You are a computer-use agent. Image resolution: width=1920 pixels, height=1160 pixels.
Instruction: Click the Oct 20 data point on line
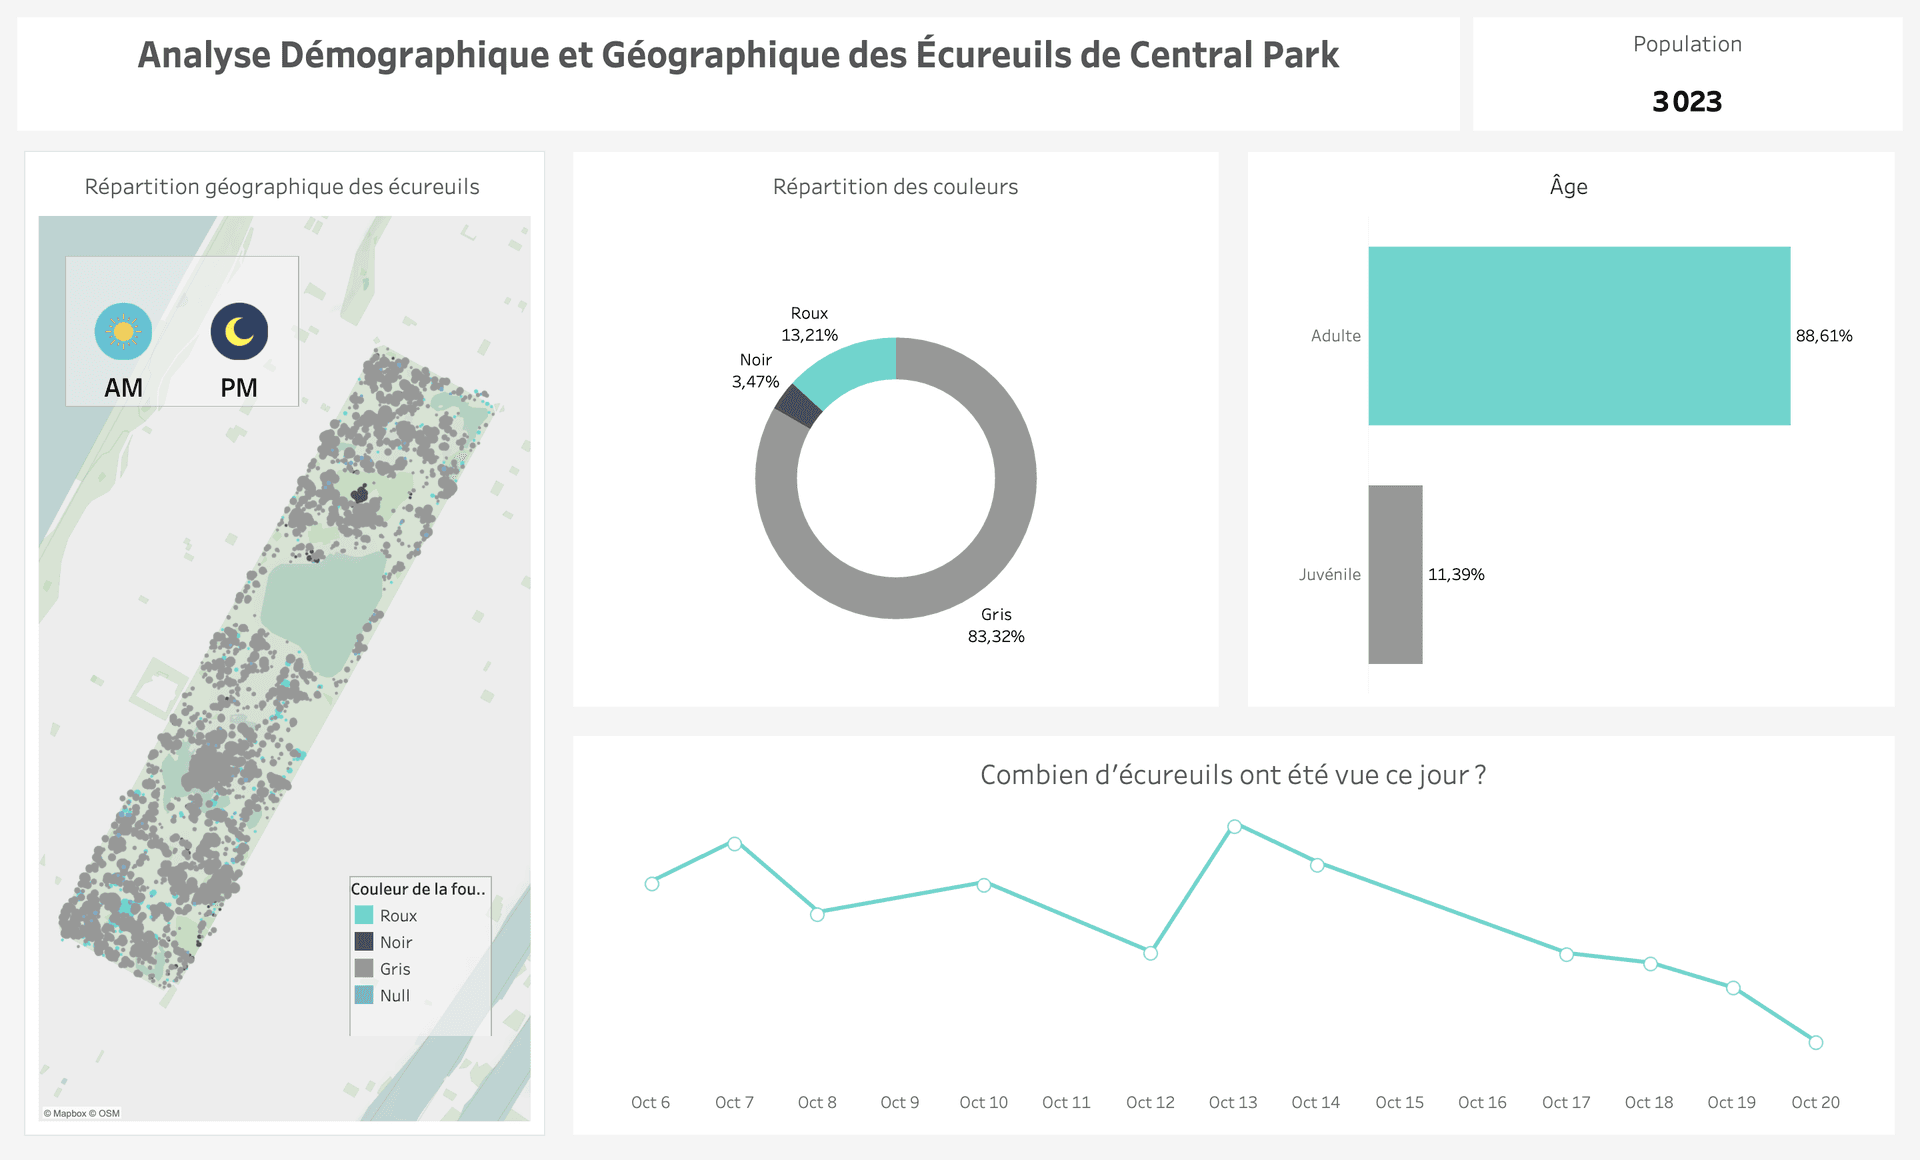click(1816, 1042)
